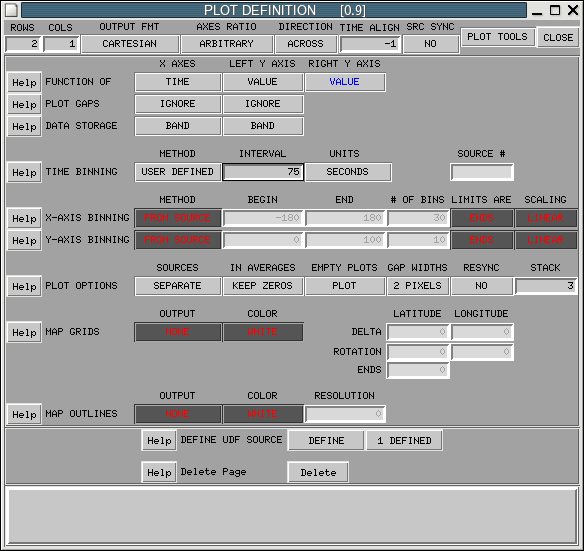Click X-axis number of bins field

tap(418, 218)
